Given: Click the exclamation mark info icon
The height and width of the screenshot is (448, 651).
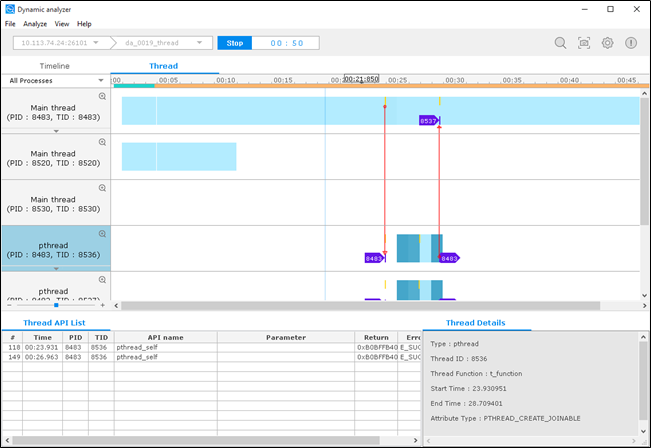Looking at the screenshot, I should pyautogui.click(x=631, y=43).
